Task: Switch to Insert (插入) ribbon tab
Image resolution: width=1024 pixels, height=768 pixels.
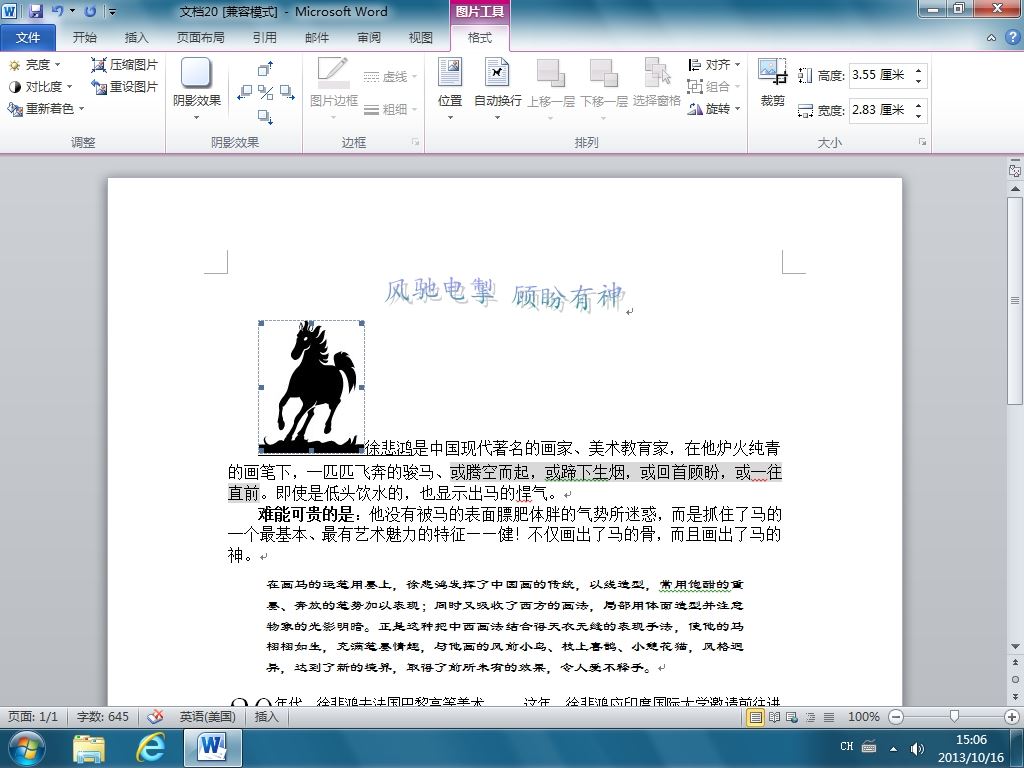Action: click(136, 38)
